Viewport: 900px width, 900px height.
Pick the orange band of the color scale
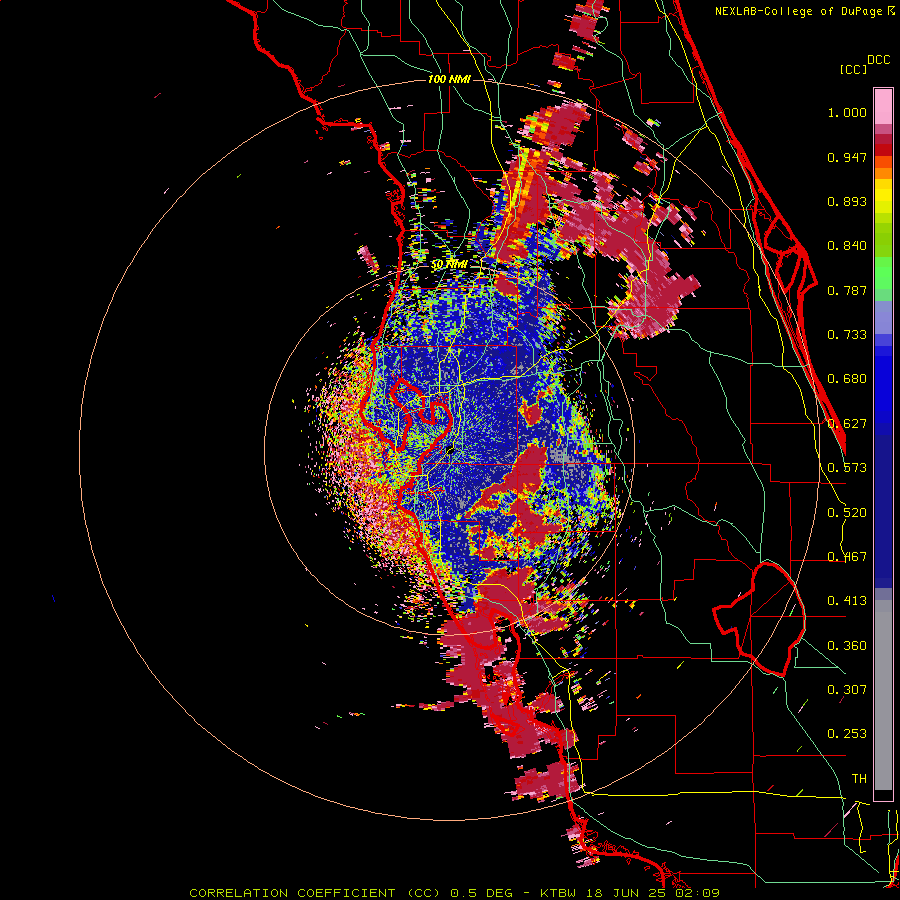pos(883,173)
